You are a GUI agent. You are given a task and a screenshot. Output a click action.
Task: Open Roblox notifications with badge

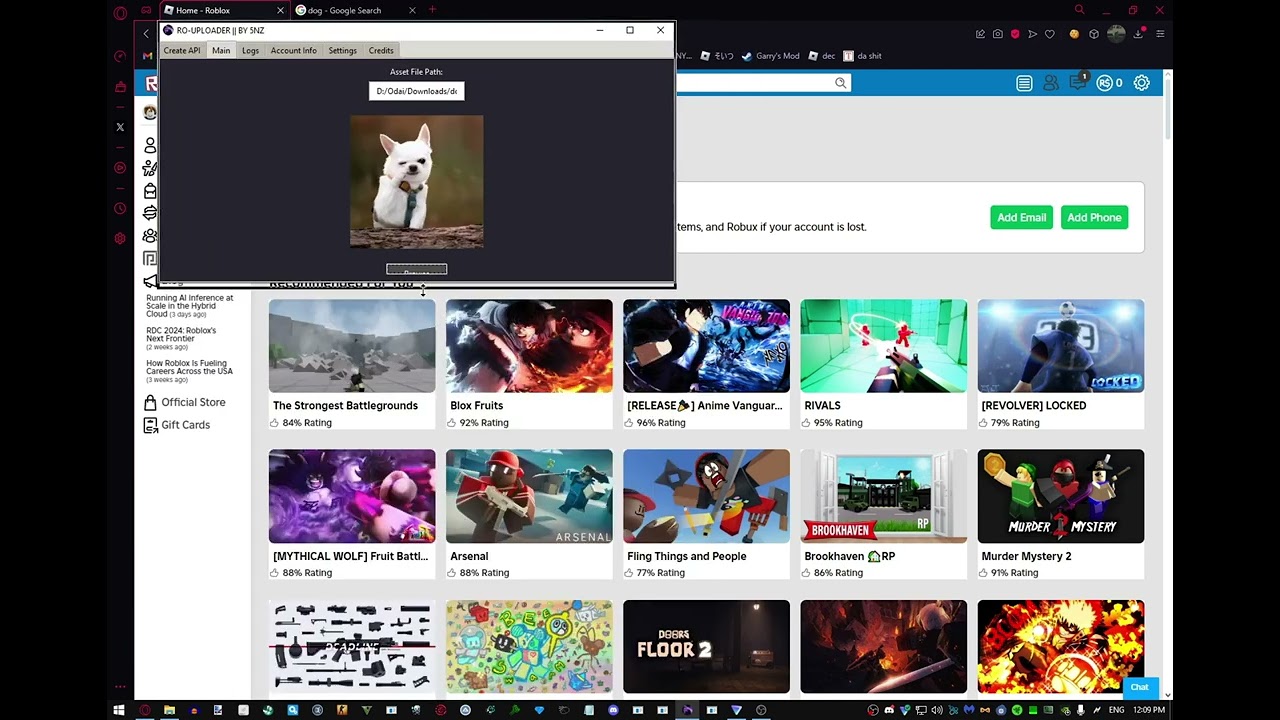click(x=1078, y=82)
